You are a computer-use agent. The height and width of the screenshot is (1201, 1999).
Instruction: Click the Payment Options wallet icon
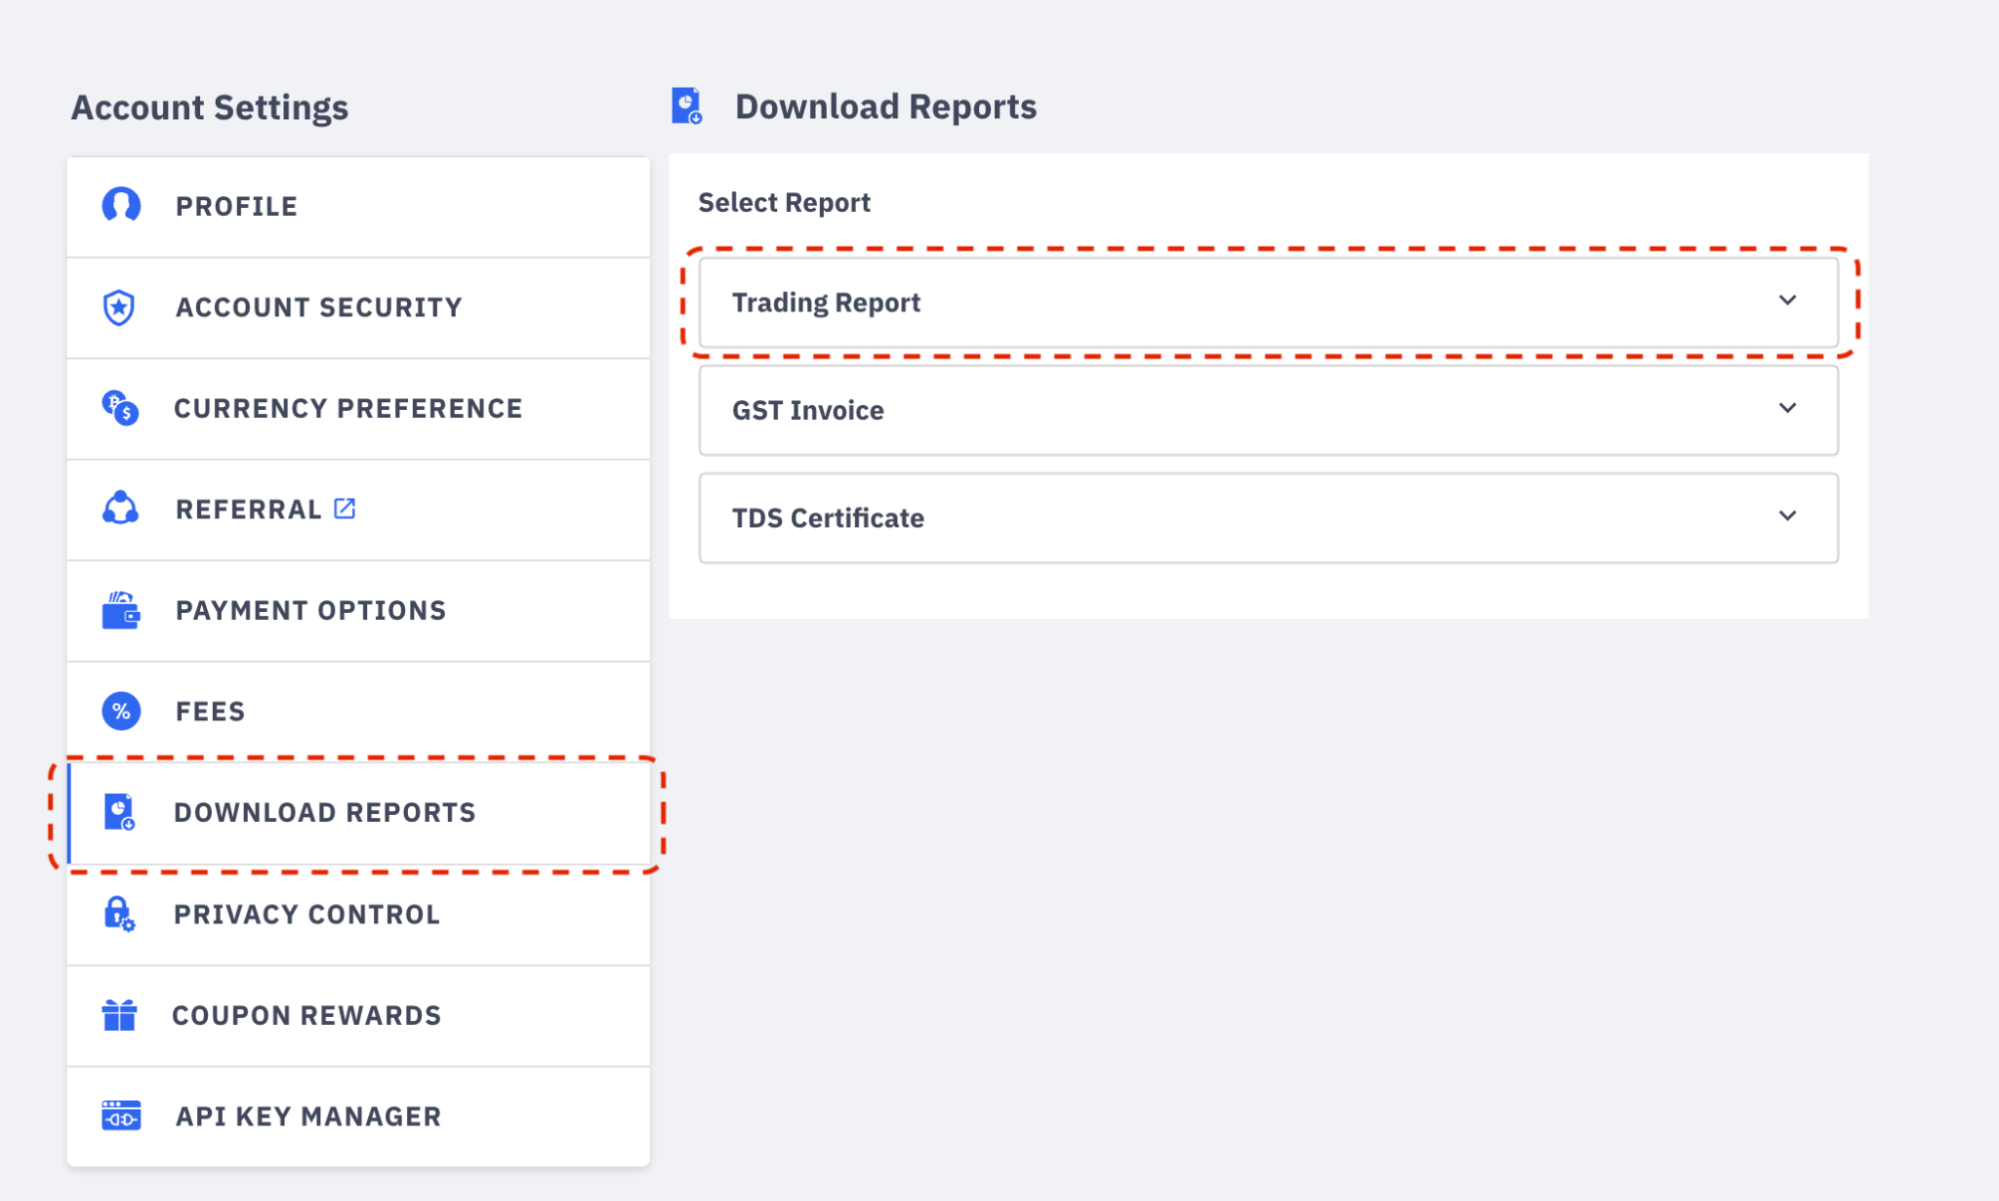[120, 610]
